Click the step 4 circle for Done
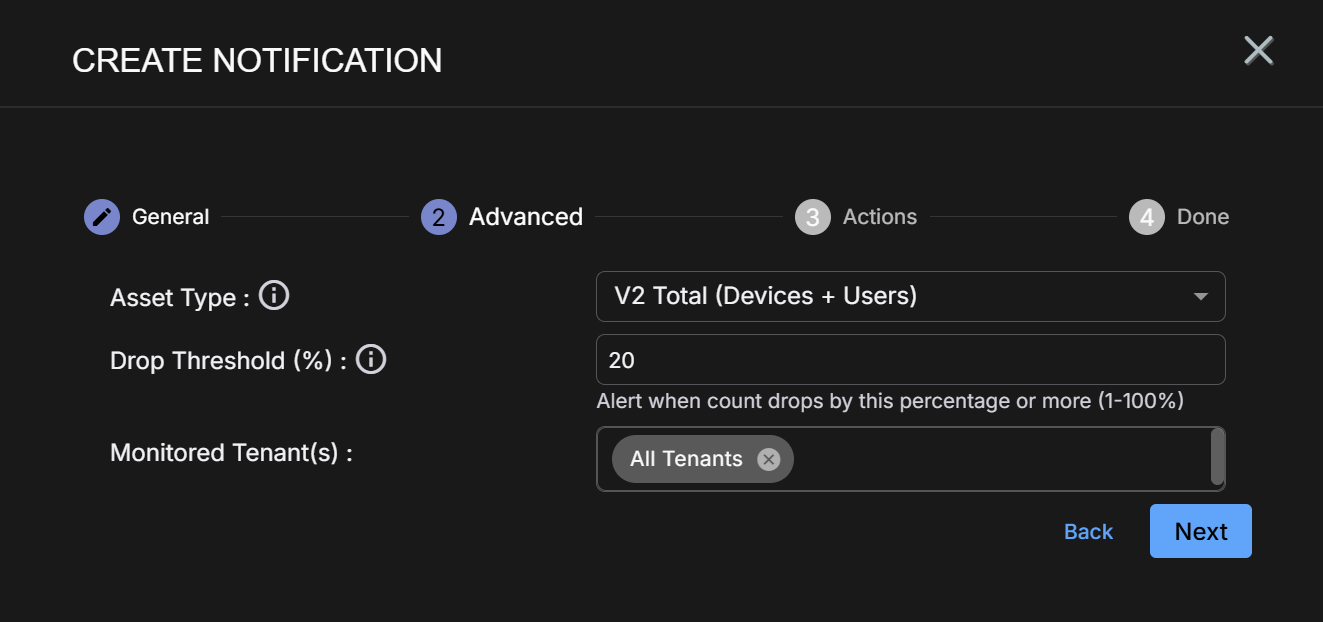The height and width of the screenshot is (622, 1323). pos(1147,217)
